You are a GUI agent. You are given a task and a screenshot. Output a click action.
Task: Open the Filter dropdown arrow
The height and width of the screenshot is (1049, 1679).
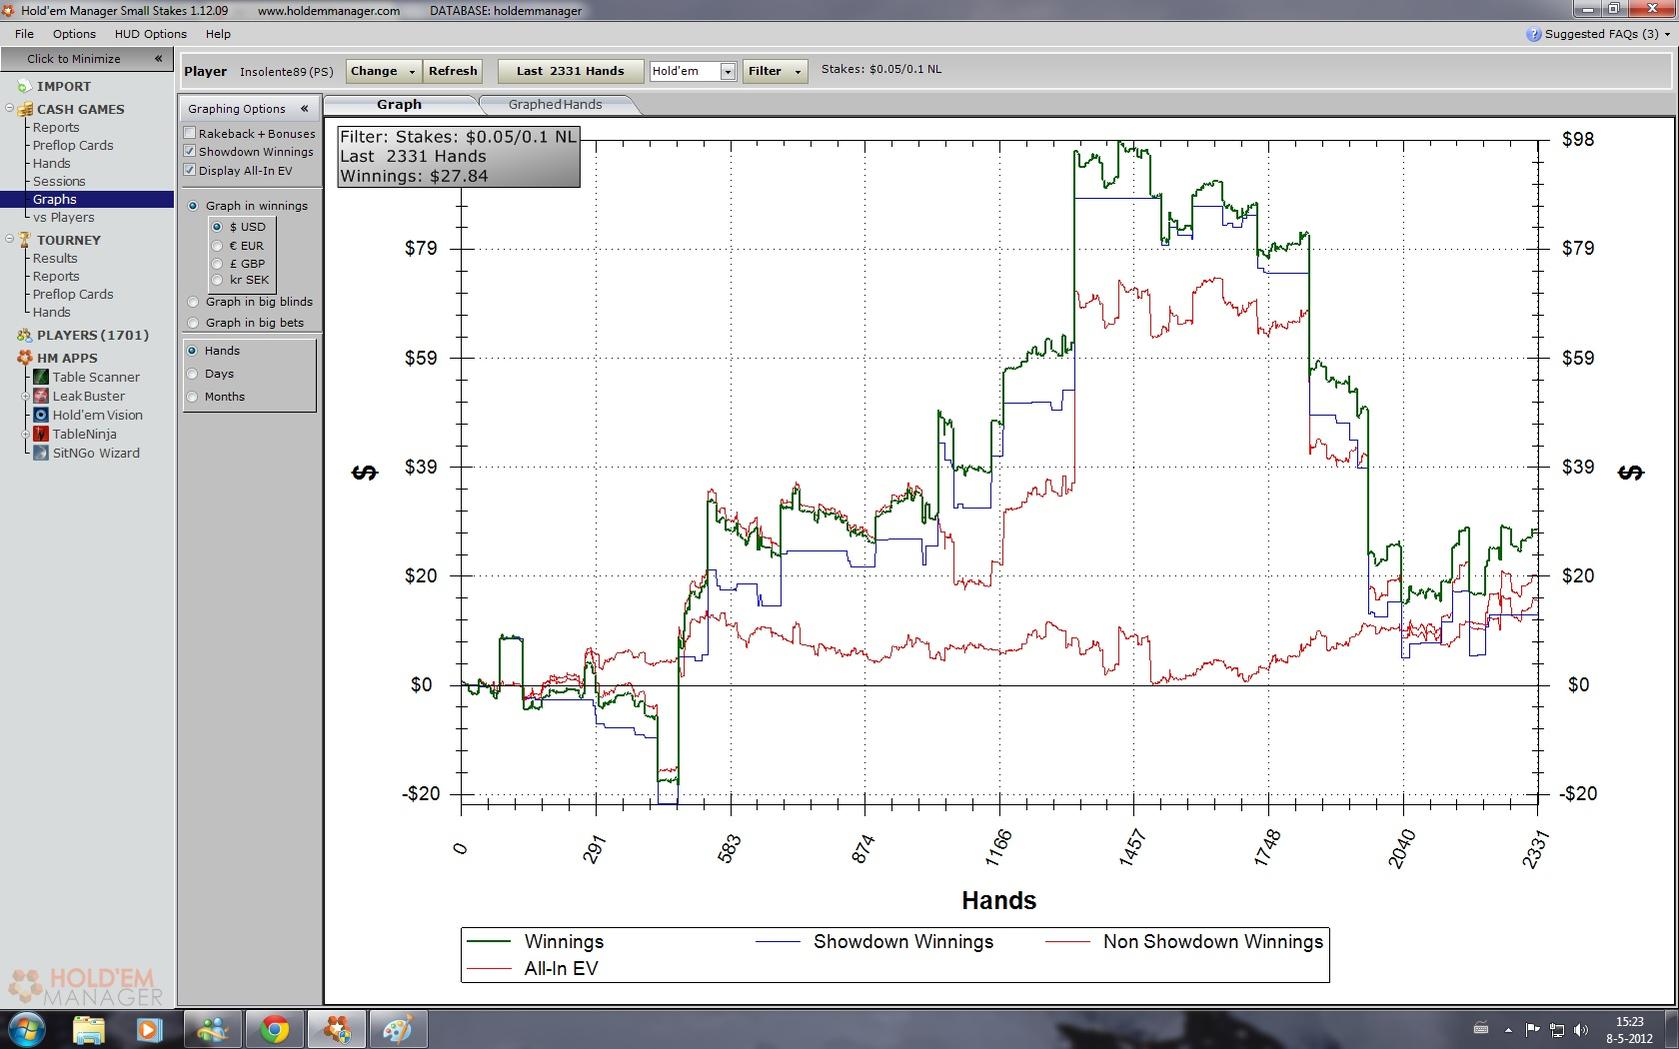(798, 71)
